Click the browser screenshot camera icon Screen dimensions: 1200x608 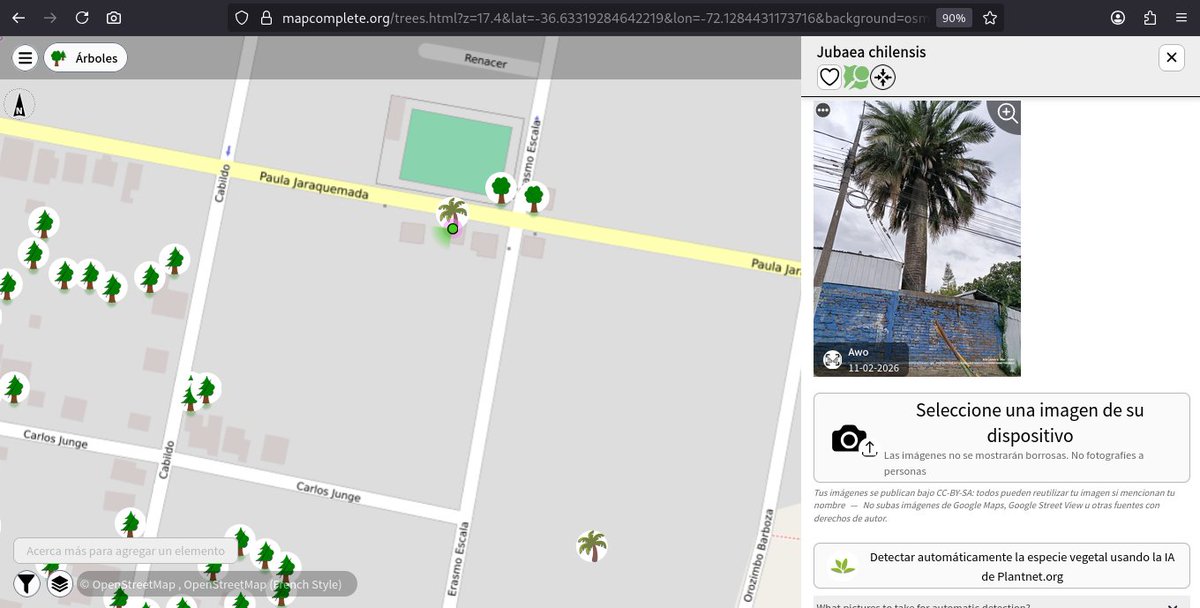coord(114,18)
